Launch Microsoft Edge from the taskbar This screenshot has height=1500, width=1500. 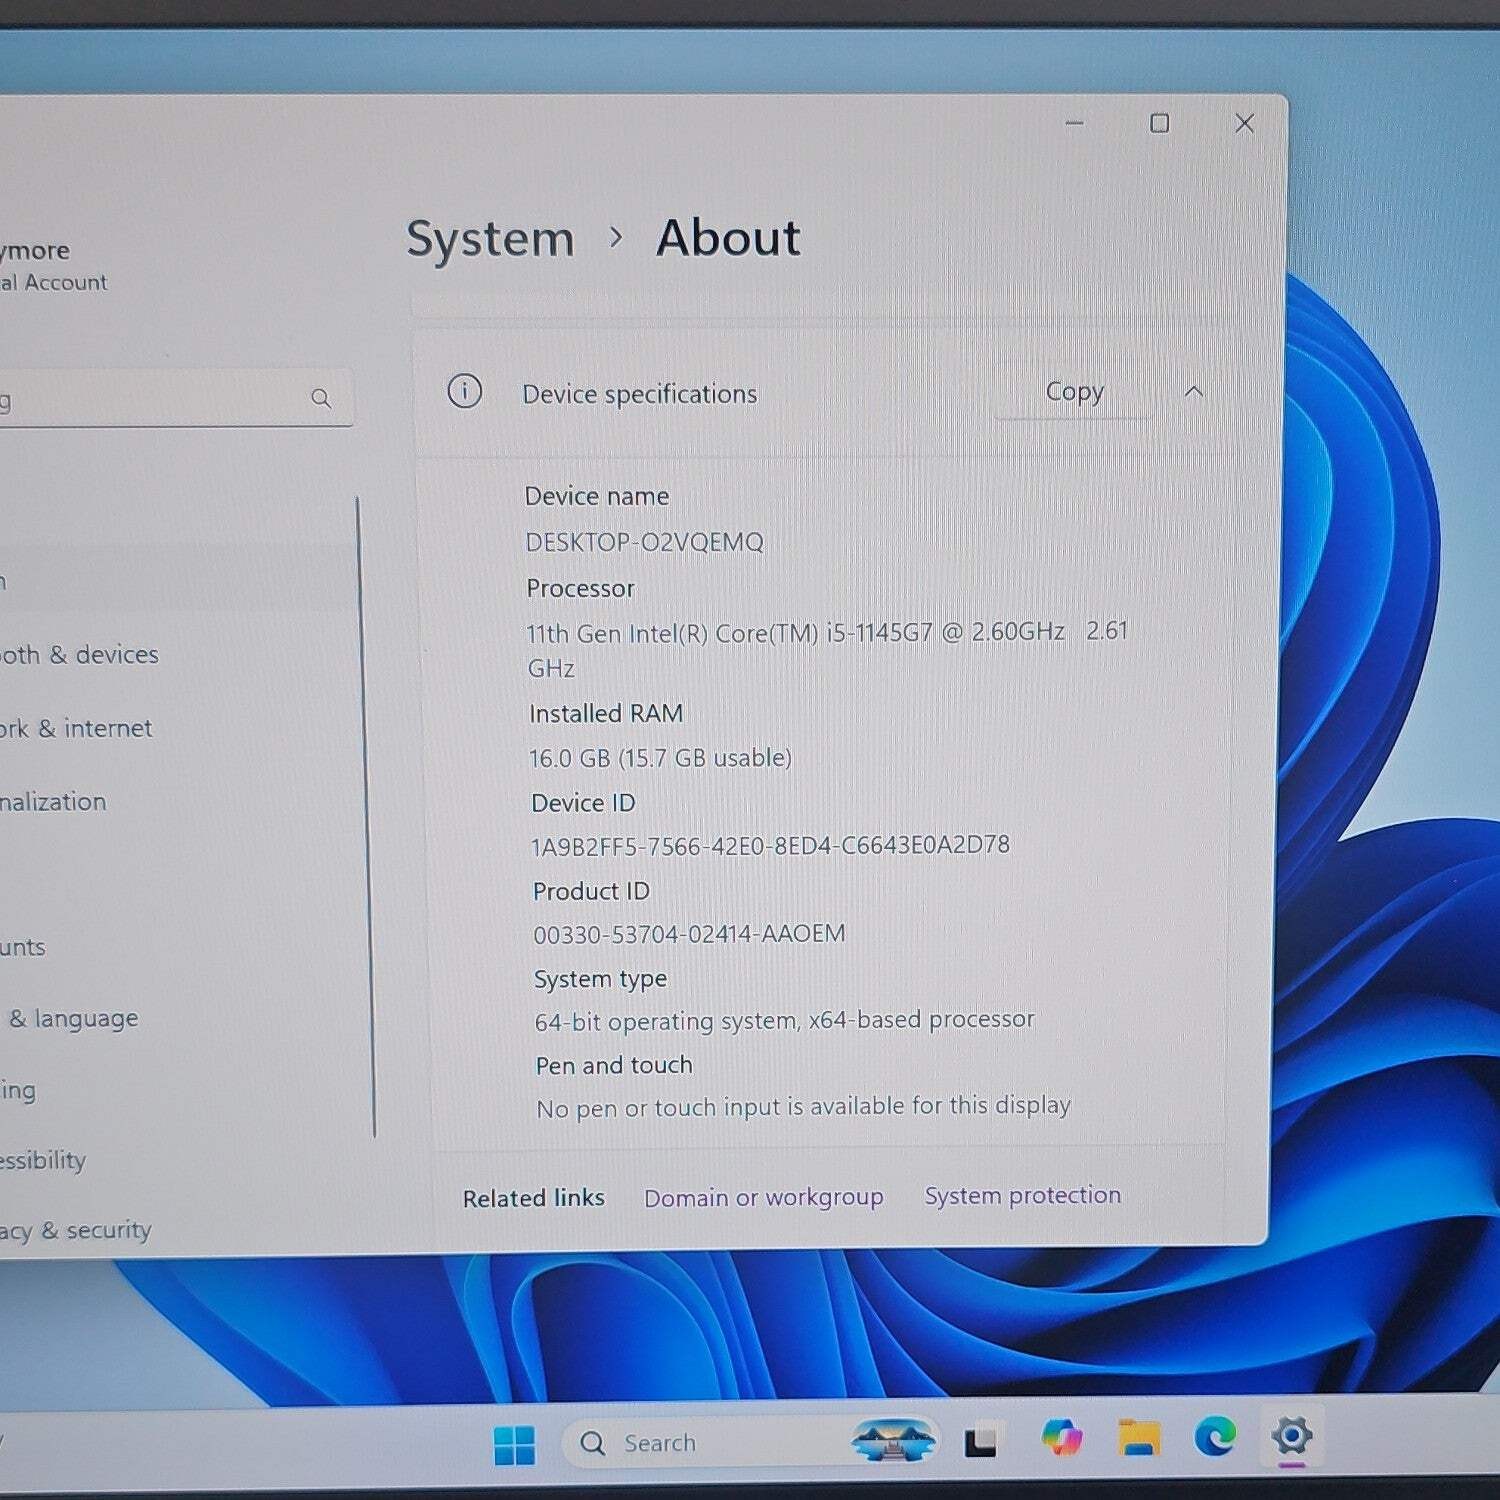(1215, 1437)
